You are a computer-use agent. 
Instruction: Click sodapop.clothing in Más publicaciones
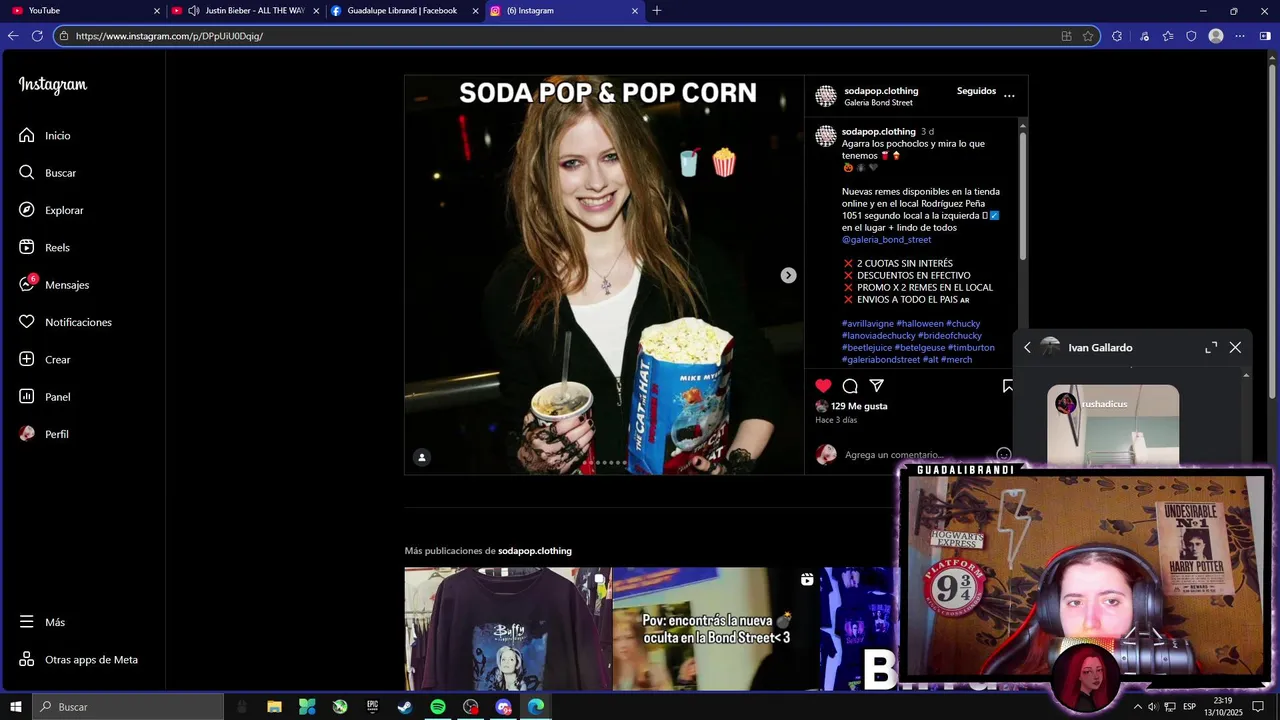point(535,551)
